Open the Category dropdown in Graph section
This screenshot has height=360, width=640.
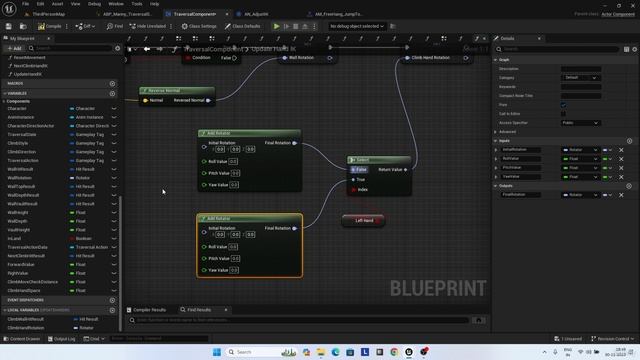(x=580, y=78)
